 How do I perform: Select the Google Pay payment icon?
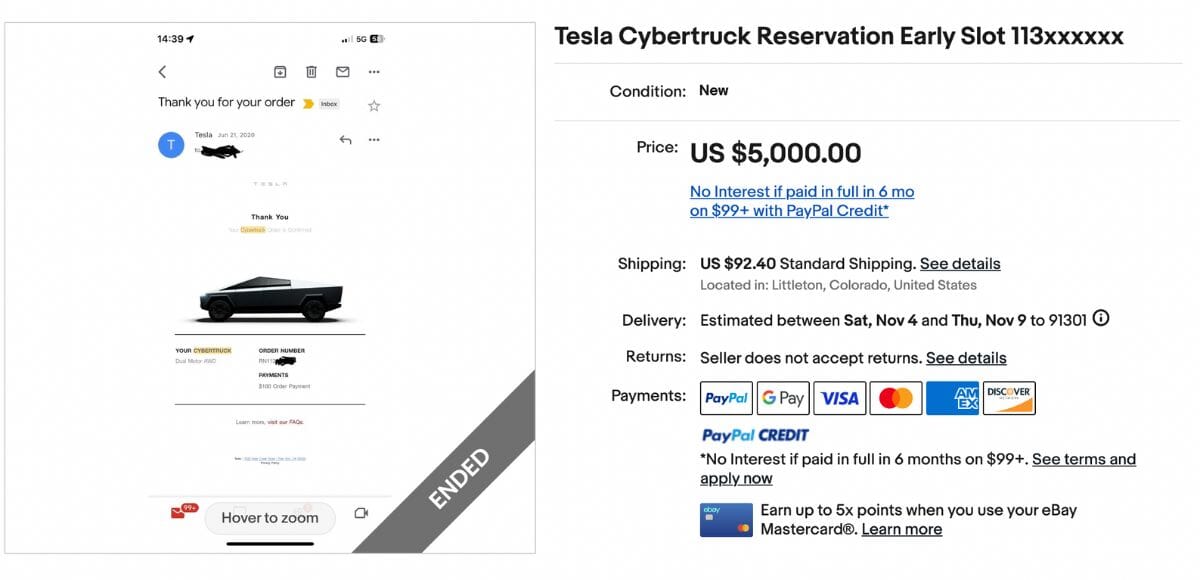[783, 398]
